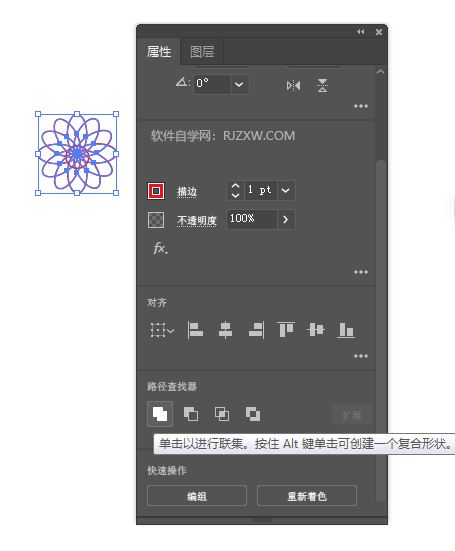Screen dimensions: 455x551
Task: Click the opacity checkerboard swatch
Action: [x=156, y=220]
